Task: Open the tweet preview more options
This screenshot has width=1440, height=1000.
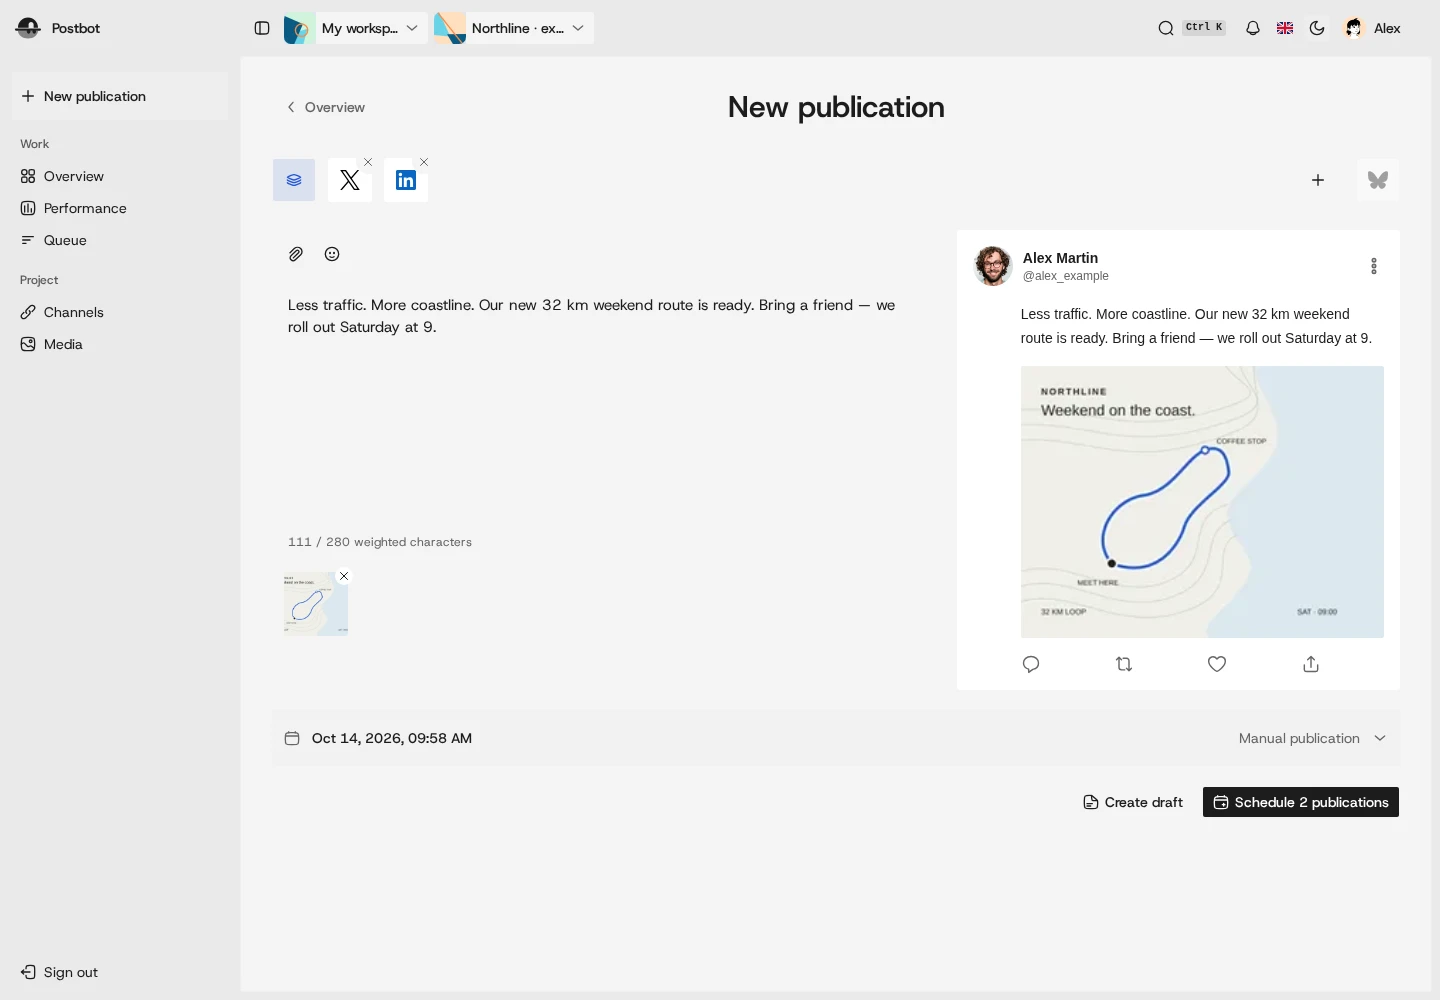Action: tap(1374, 266)
